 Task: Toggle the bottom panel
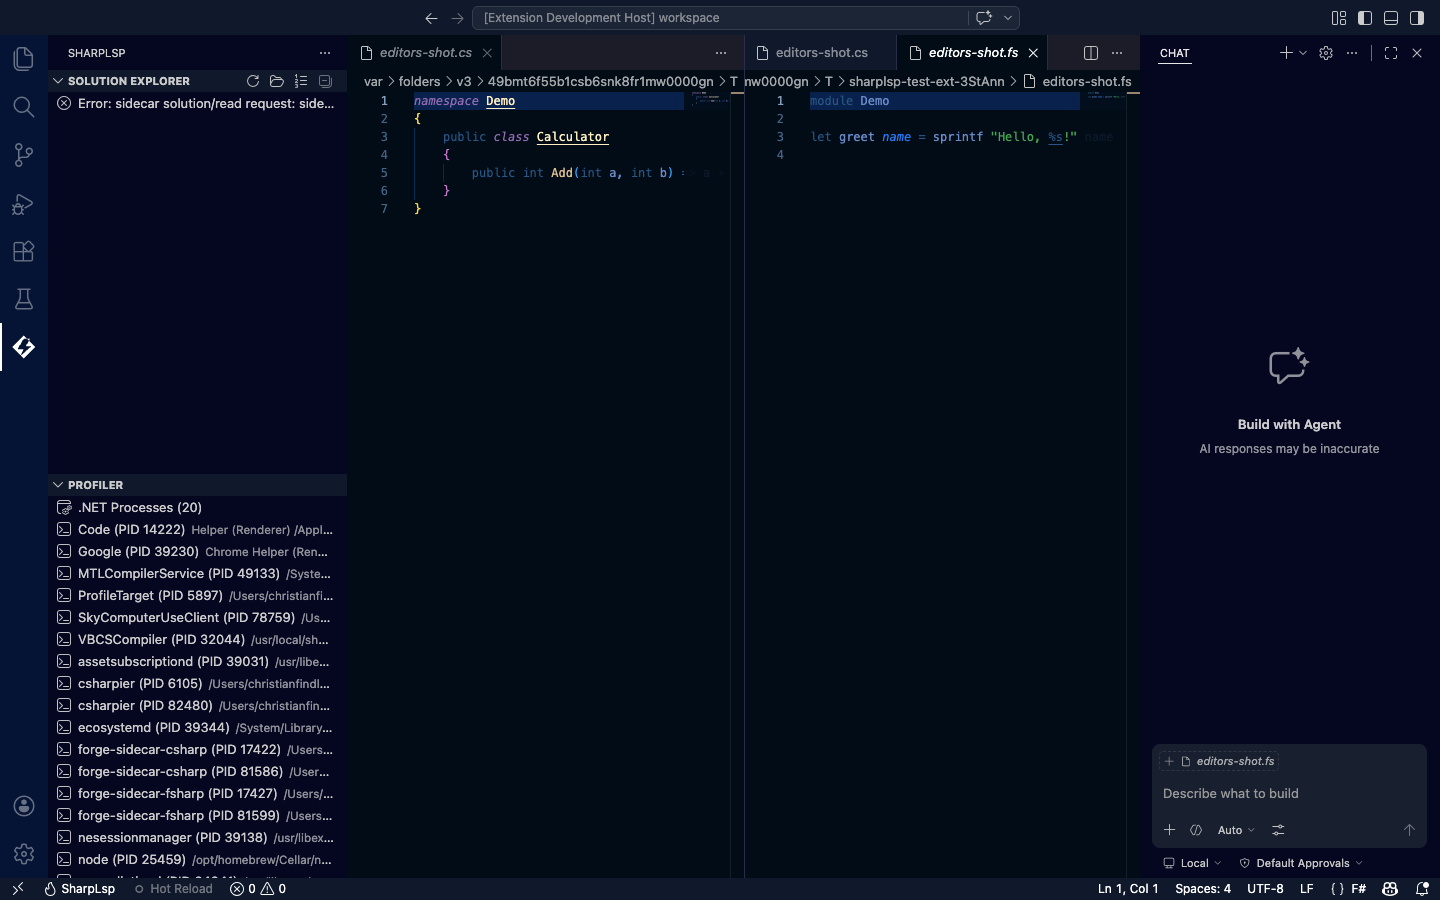click(x=1391, y=18)
